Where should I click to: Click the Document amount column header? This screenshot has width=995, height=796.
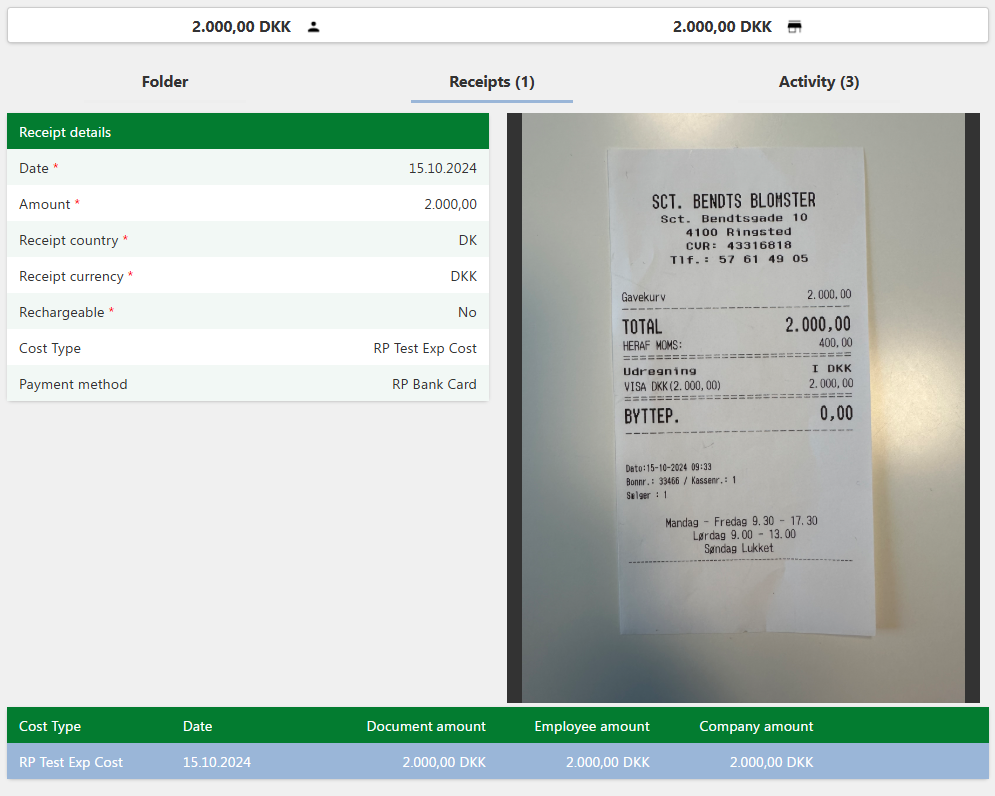(426, 726)
